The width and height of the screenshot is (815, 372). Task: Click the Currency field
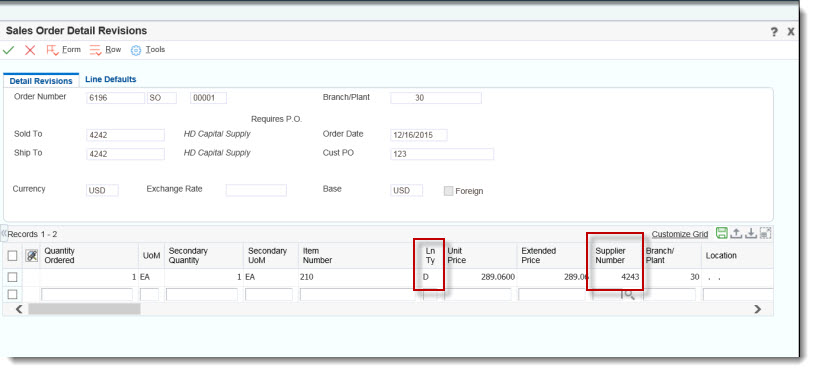(x=102, y=190)
